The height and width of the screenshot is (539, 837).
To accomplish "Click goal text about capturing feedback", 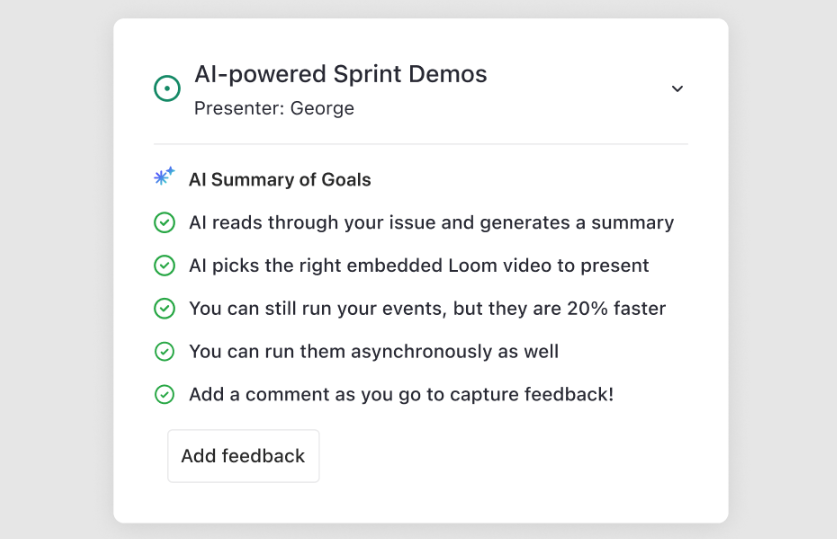I will point(401,394).
